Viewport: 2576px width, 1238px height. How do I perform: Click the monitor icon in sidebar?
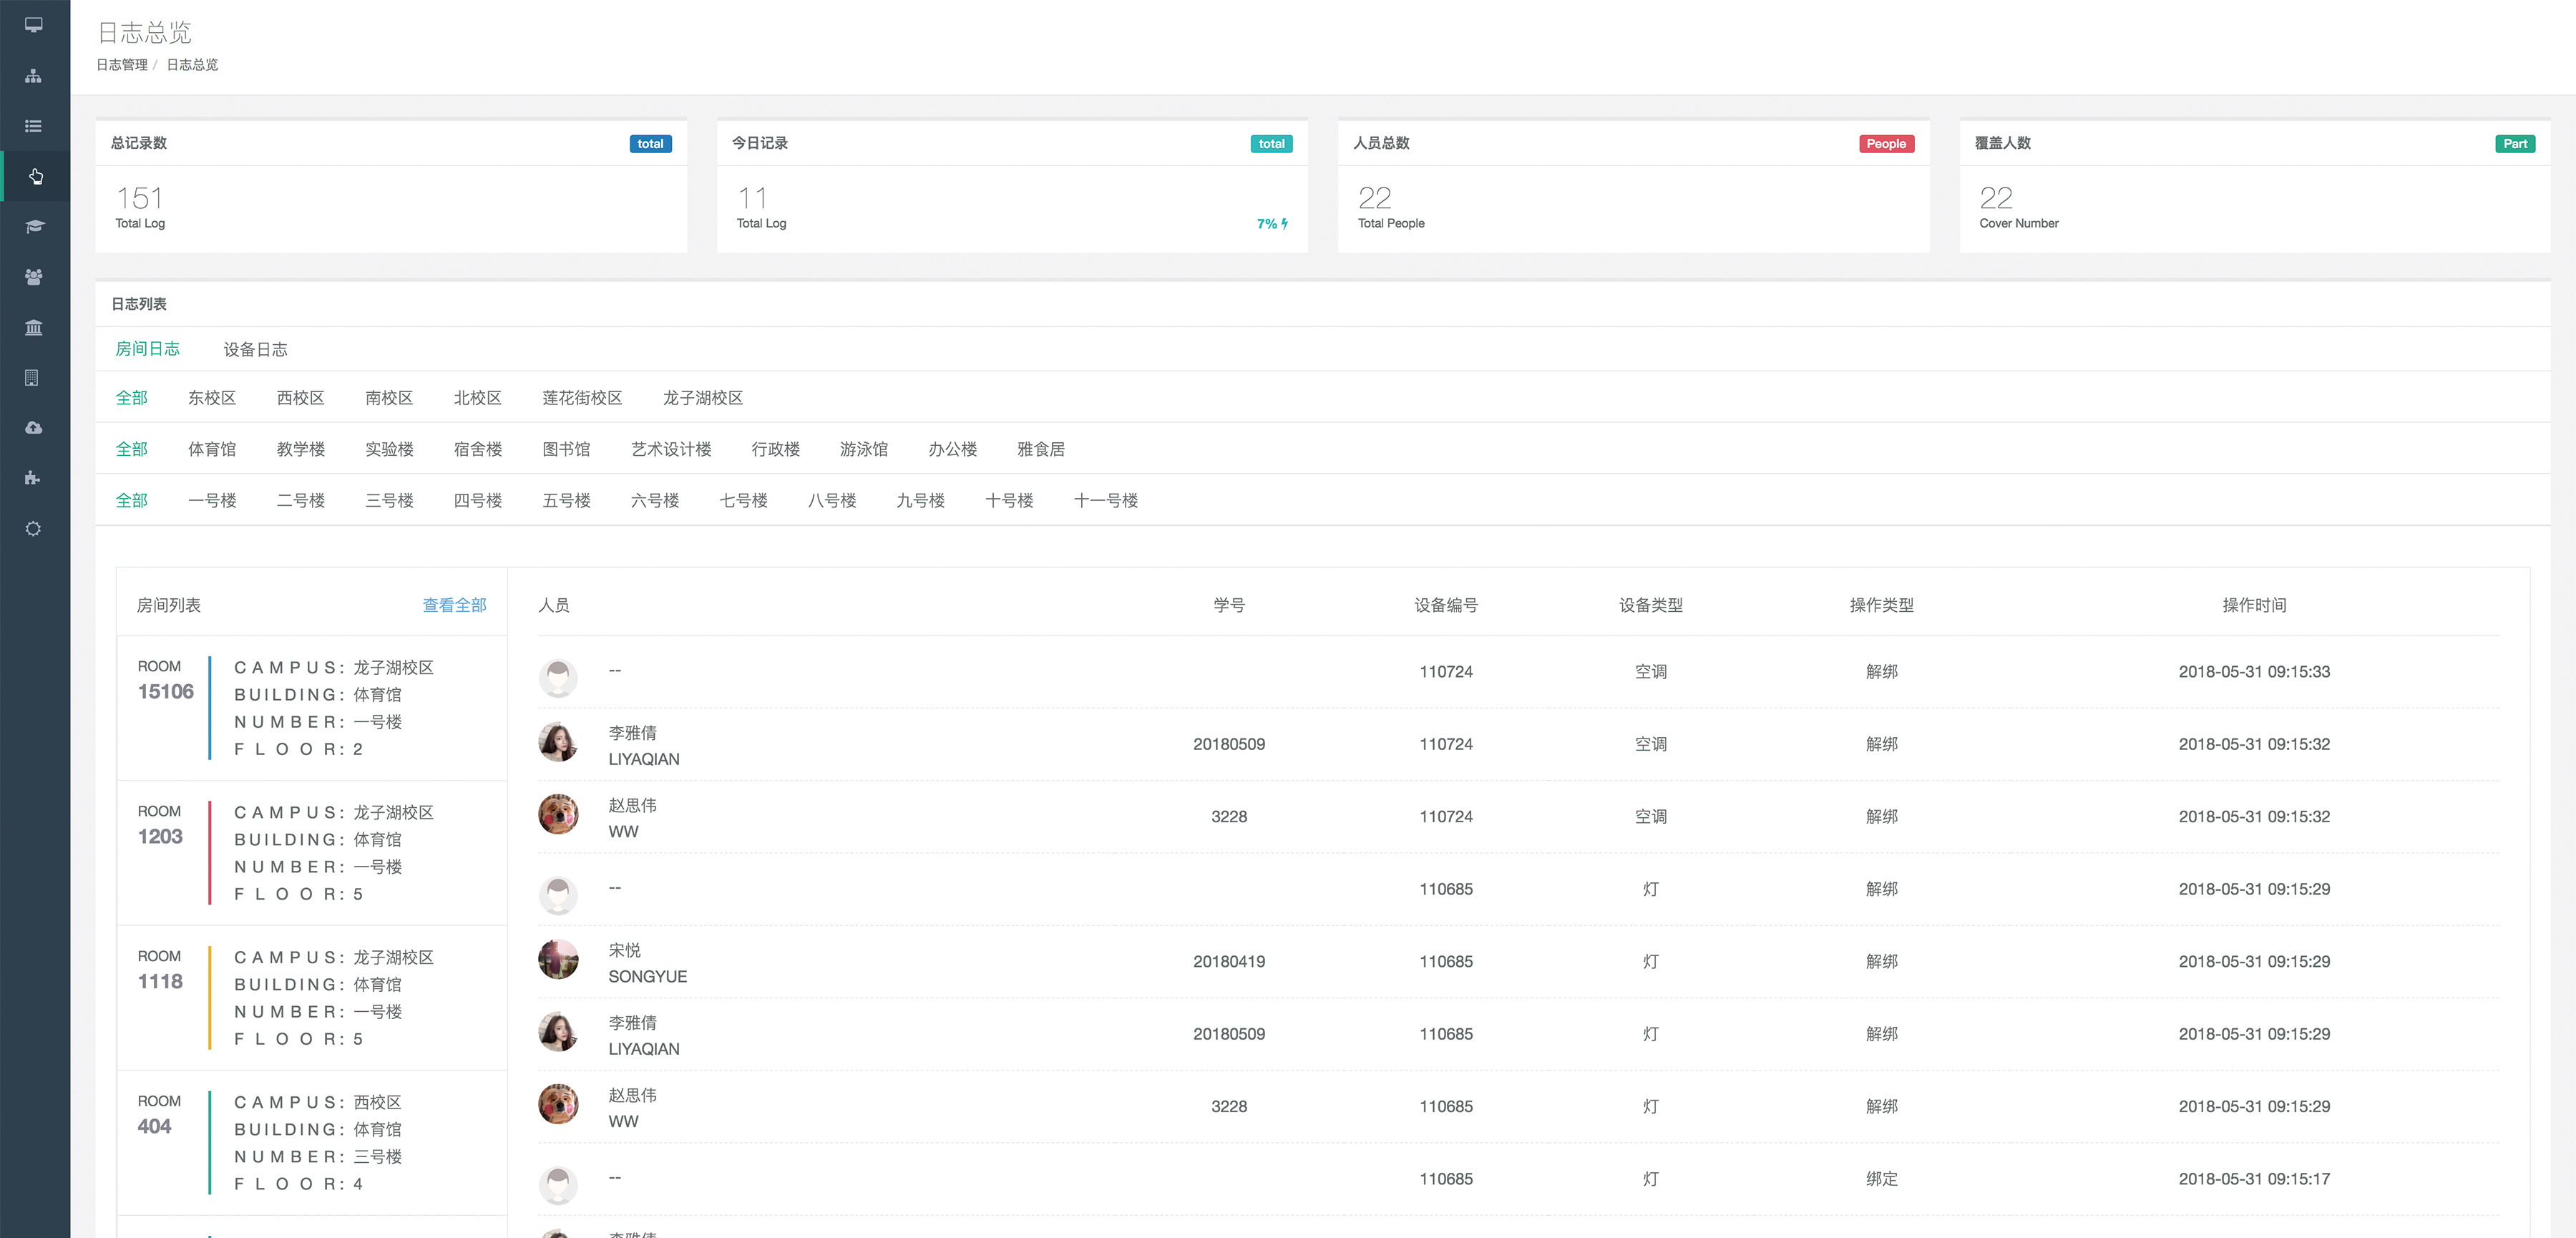point(34,25)
